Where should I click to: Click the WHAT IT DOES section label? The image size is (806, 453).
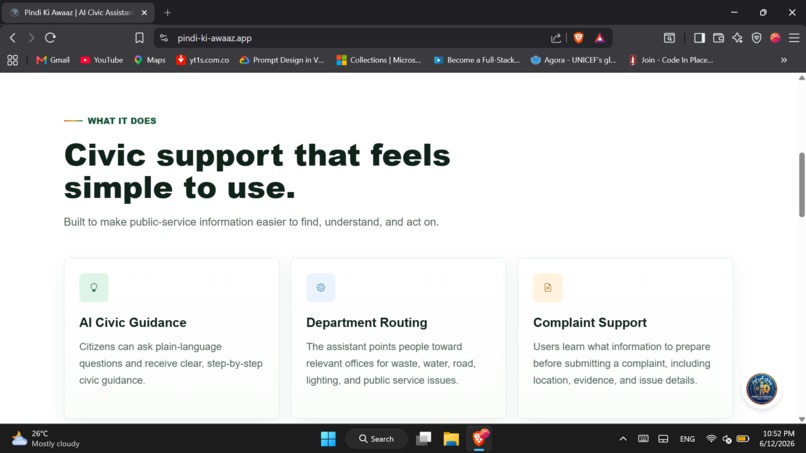pyautogui.click(x=122, y=121)
